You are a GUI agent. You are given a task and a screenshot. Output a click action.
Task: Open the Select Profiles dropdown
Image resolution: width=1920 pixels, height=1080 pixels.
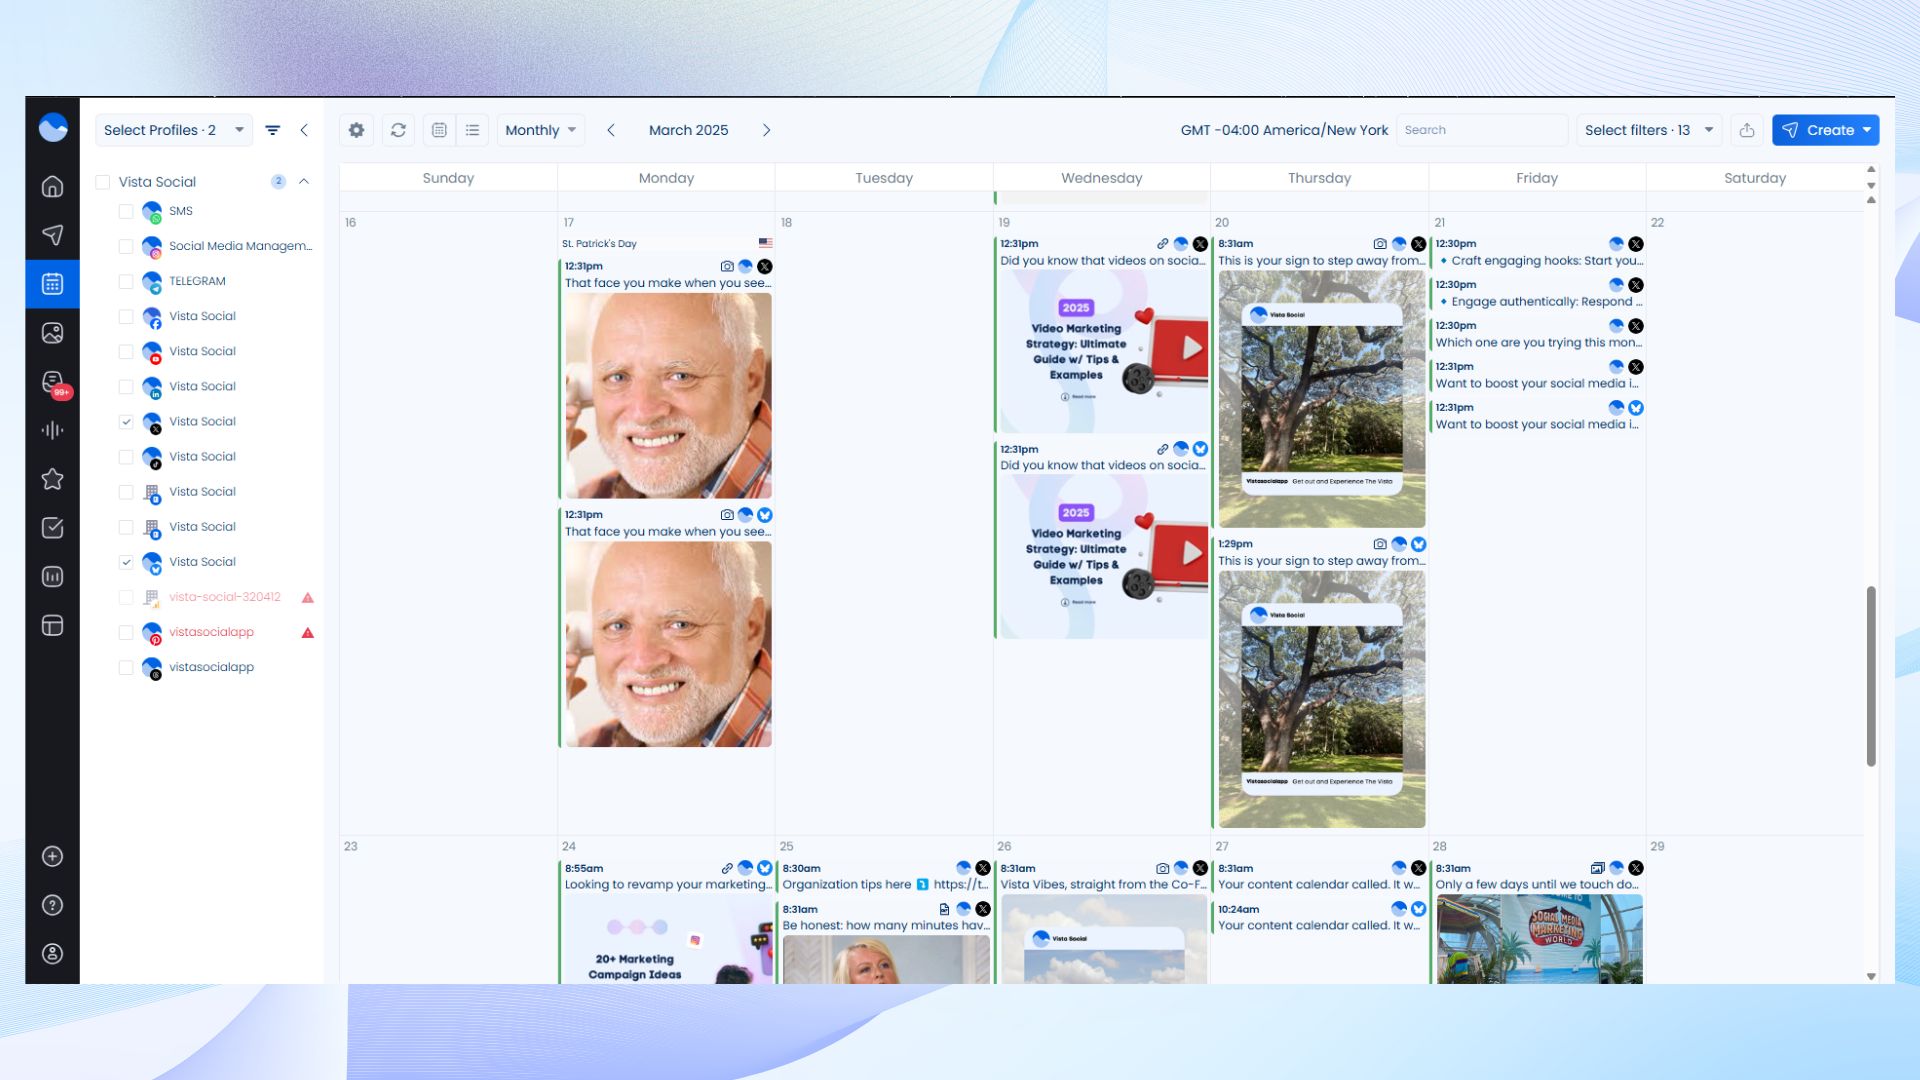(x=173, y=130)
